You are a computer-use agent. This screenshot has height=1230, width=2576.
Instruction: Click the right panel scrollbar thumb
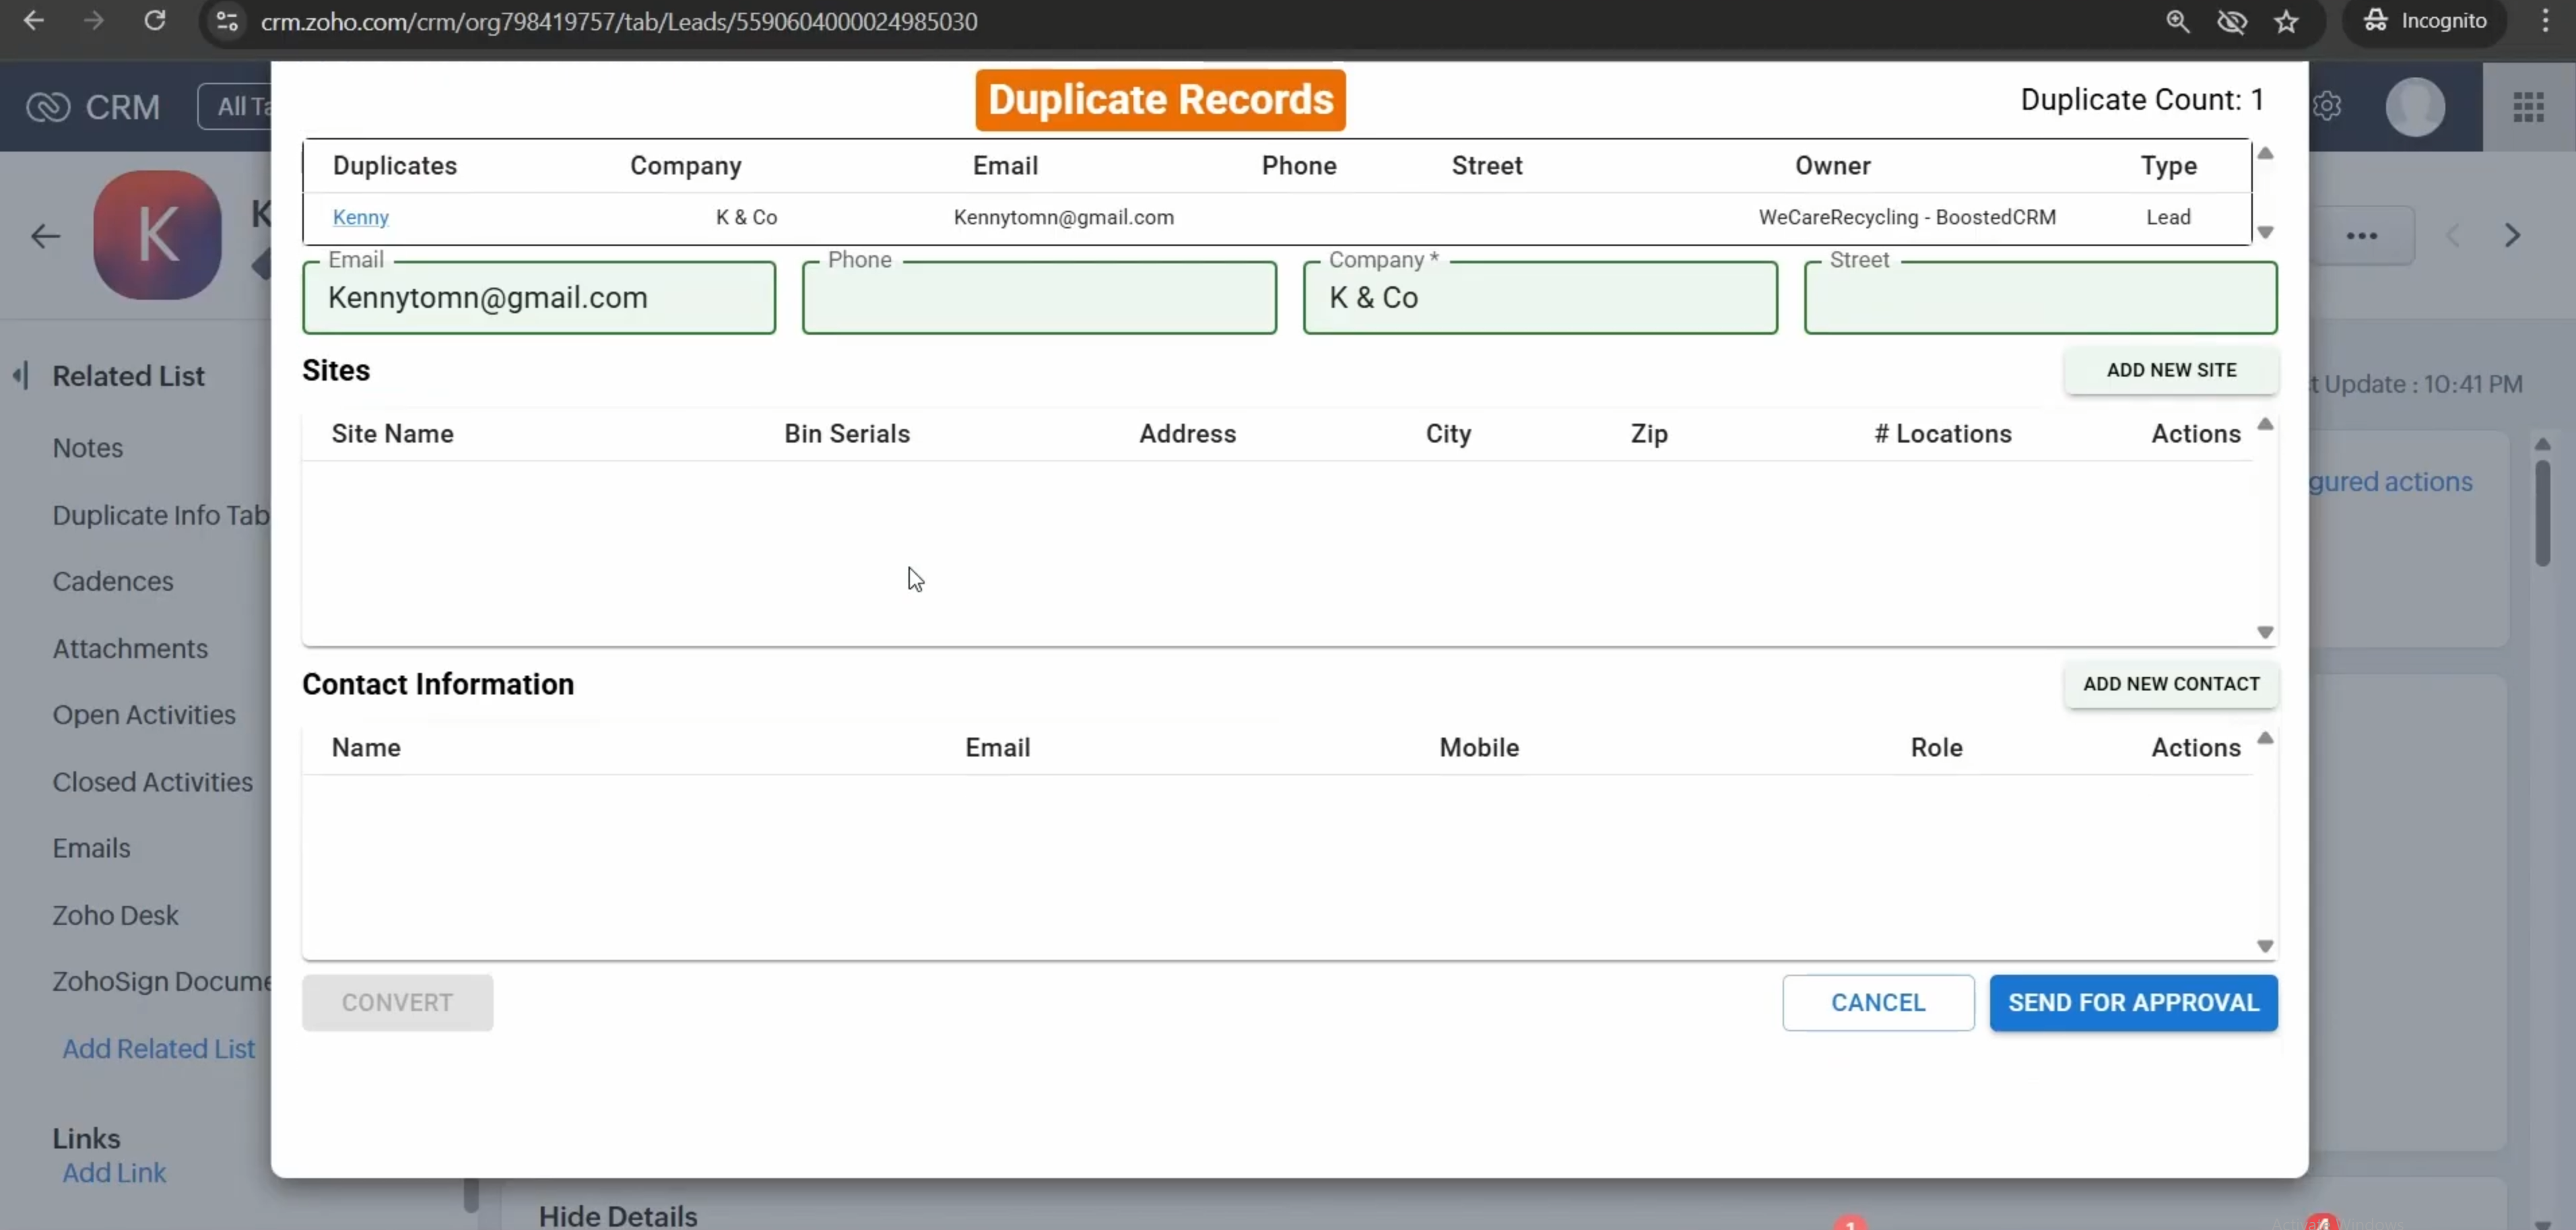2542,512
